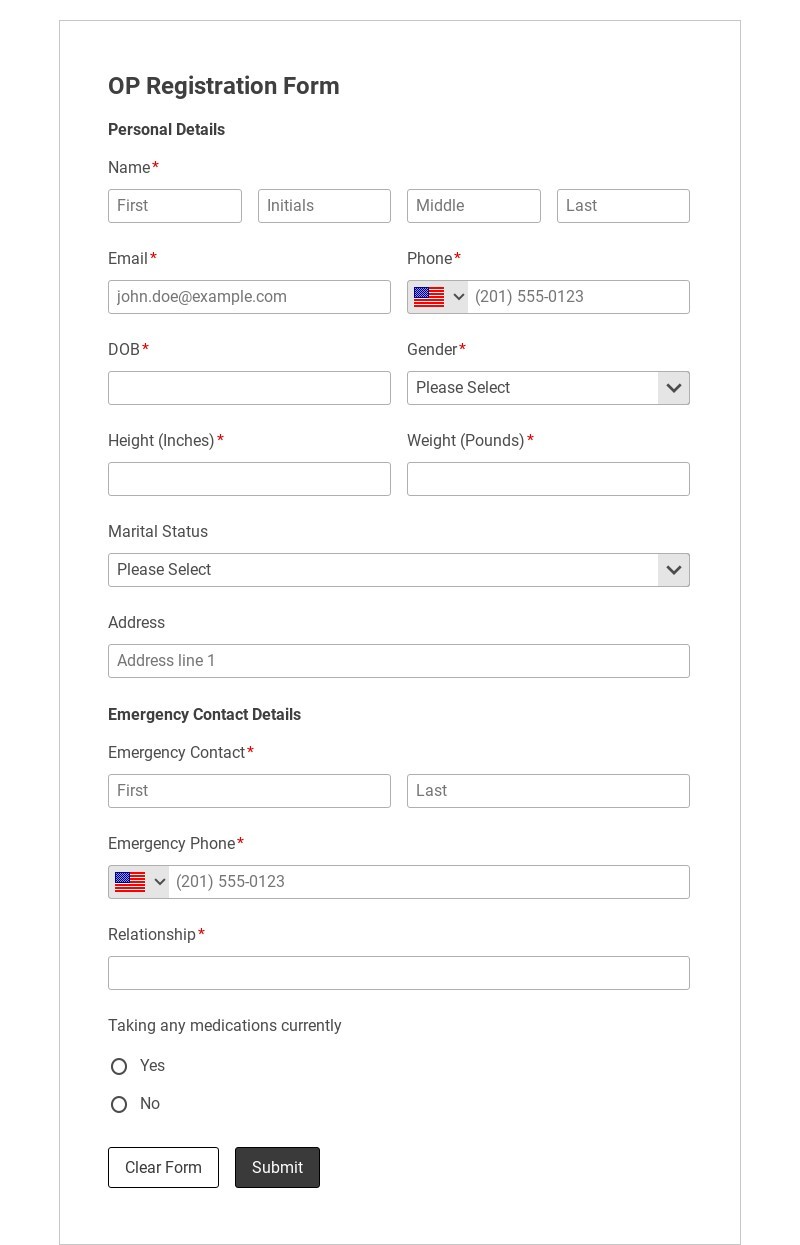Focus the First name field

[175, 206]
